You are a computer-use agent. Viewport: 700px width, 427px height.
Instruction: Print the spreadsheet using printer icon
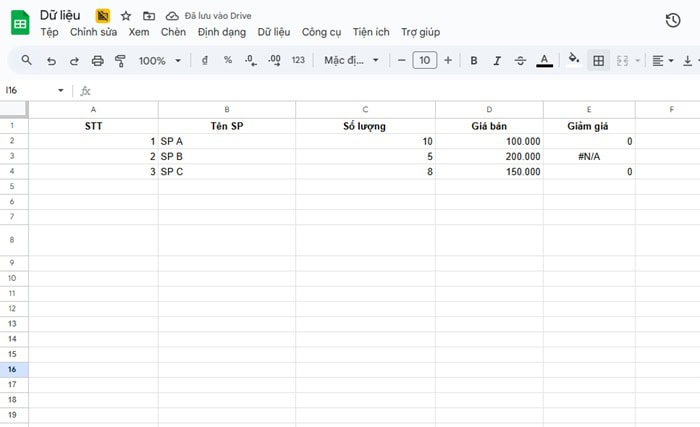click(97, 61)
